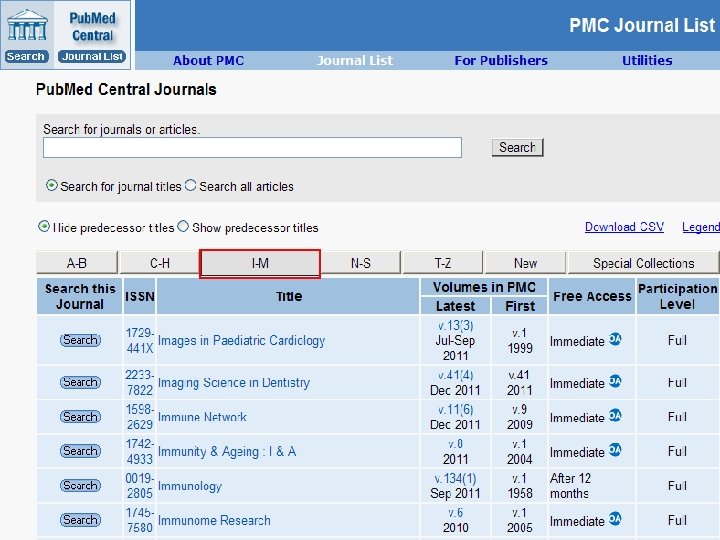Image resolution: width=720 pixels, height=540 pixels.
Task: Switch to the C-H tab
Action: click(160, 263)
